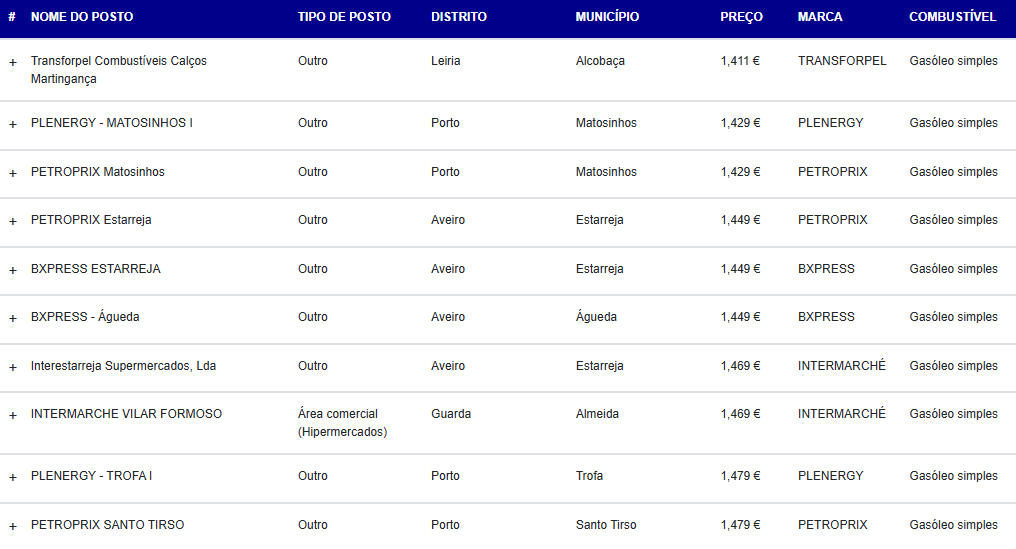Sort by the TIPO DE POSTO column
The width and height of the screenshot is (1016, 549).
[344, 17]
